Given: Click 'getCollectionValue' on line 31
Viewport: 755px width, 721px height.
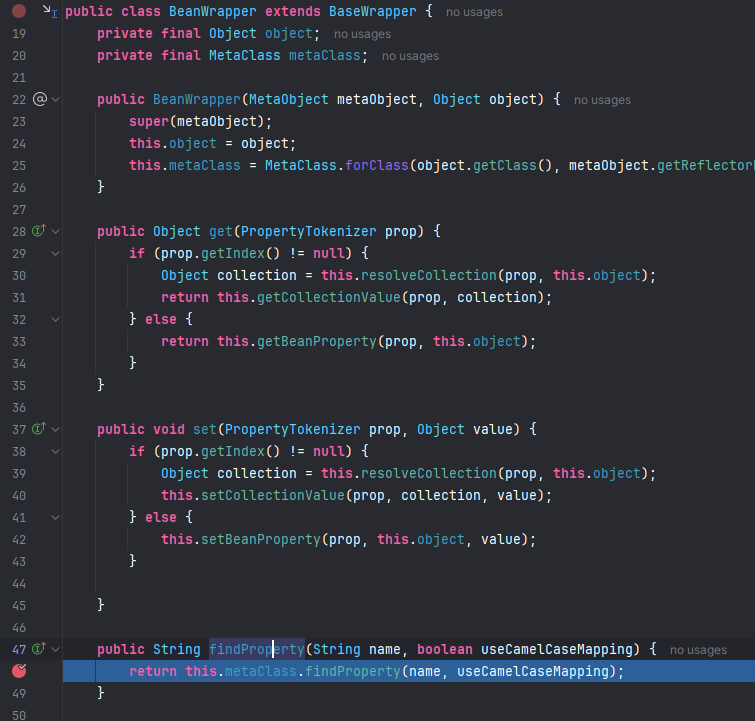Looking at the screenshot, I should [x=328, y=297].
